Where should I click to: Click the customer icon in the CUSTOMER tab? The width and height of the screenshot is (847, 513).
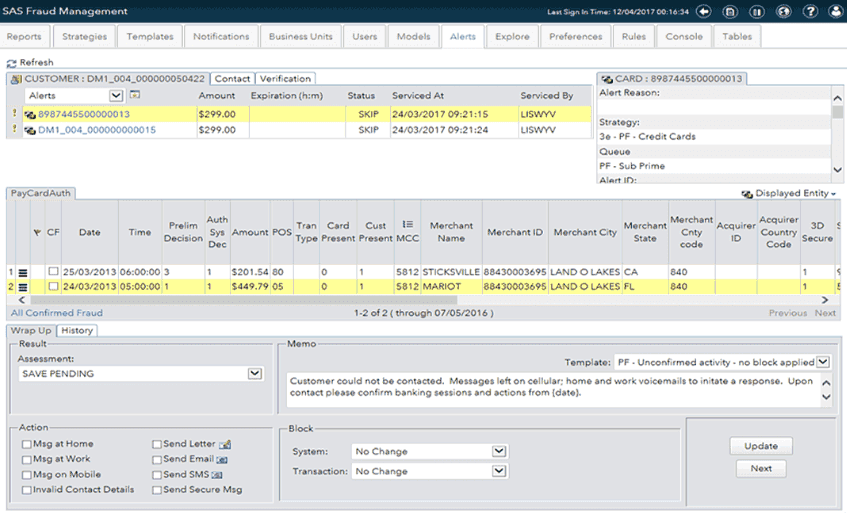coord(16,79)
